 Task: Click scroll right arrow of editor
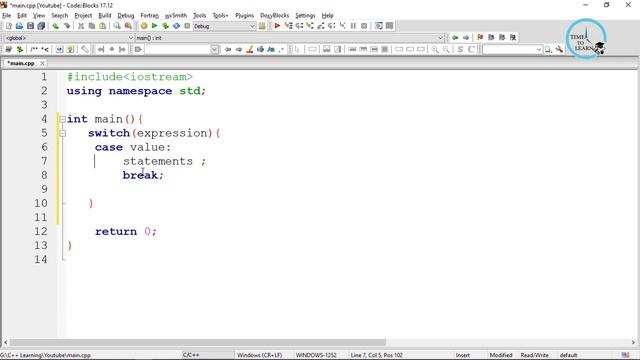pos(633,342)
